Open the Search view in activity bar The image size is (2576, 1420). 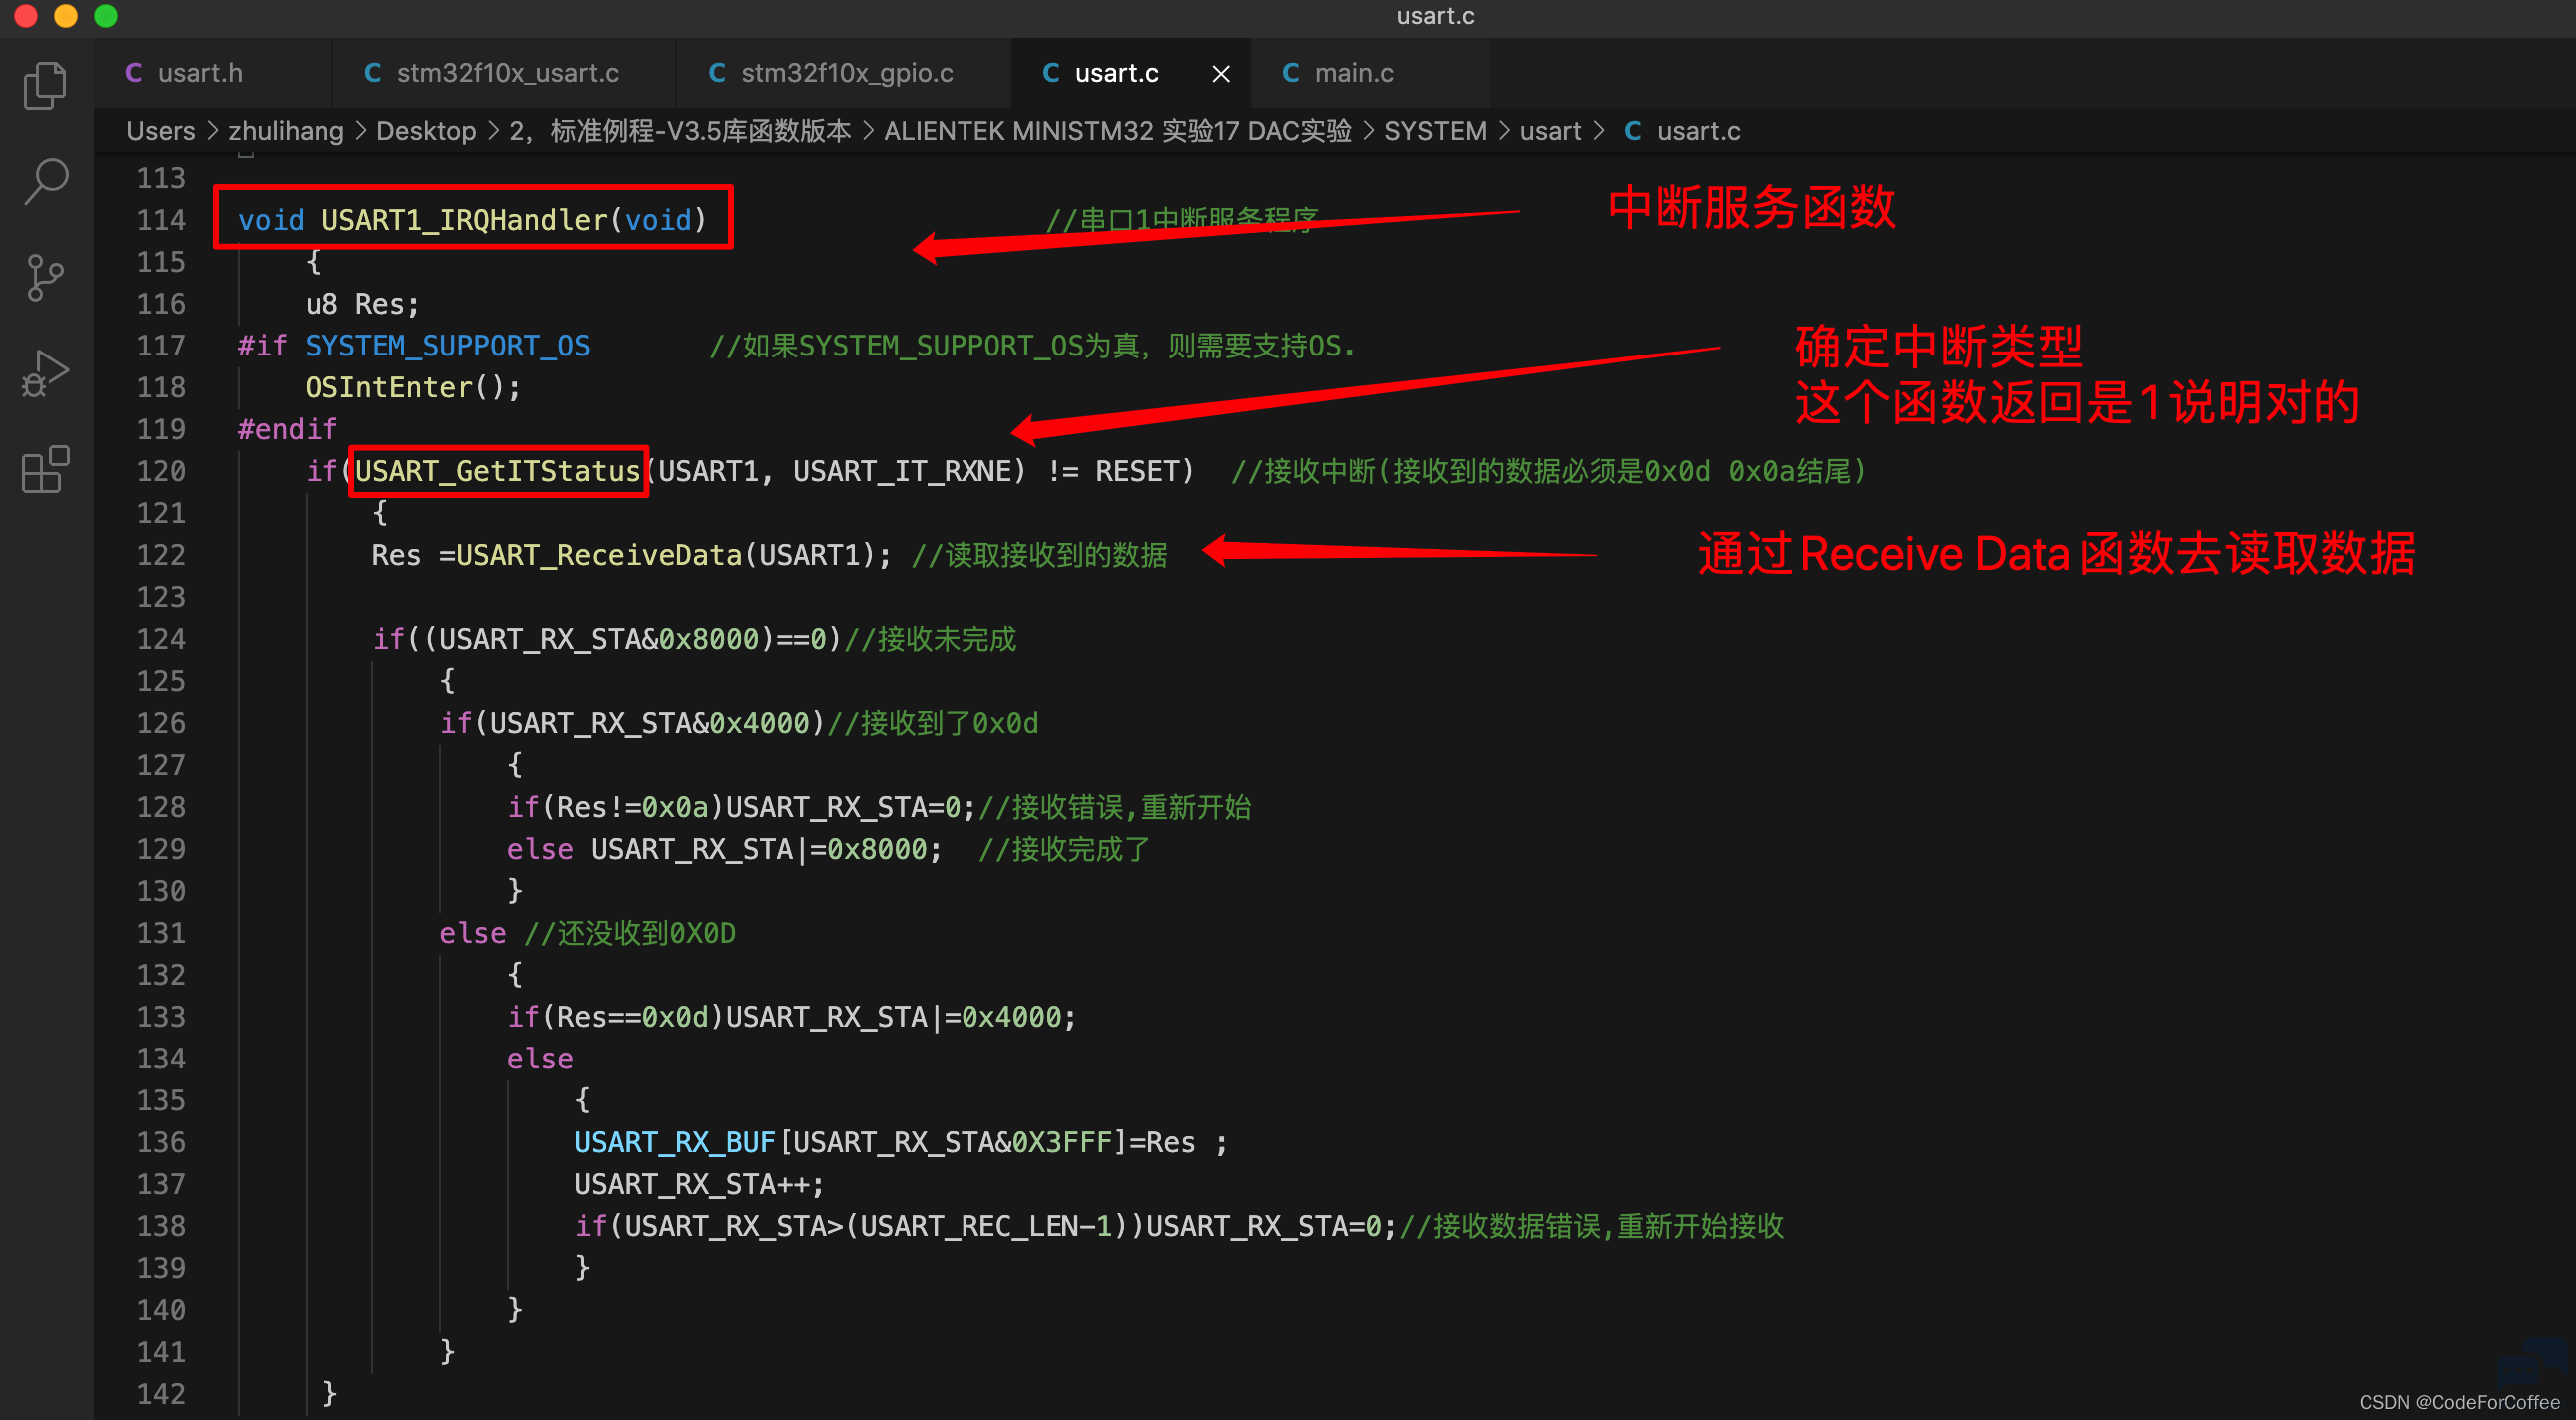pyautogui.click(x=46, y=180)
